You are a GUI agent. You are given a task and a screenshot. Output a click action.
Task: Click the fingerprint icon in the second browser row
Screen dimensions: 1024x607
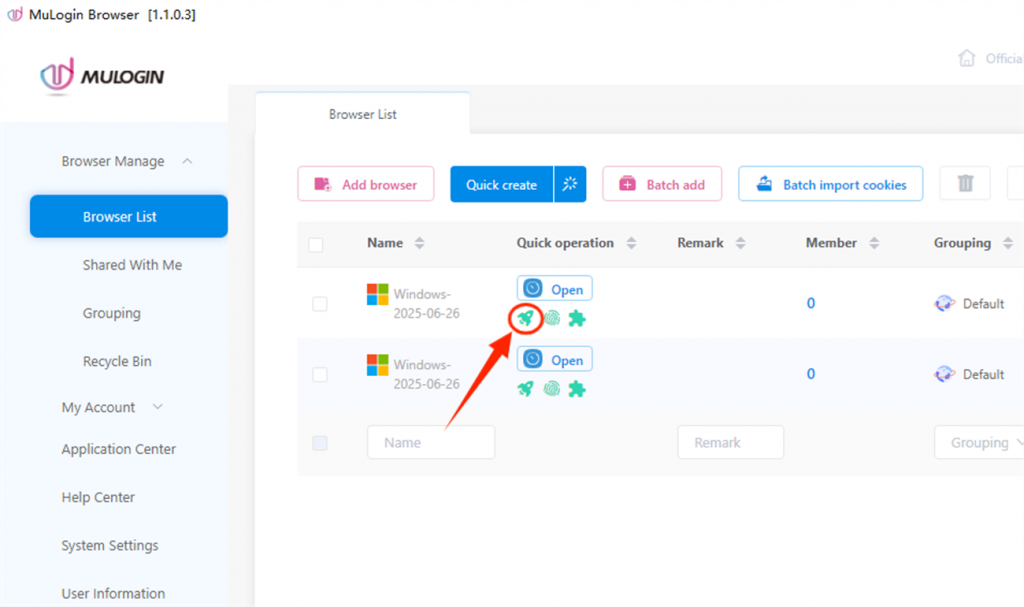[x=552, y=389]
